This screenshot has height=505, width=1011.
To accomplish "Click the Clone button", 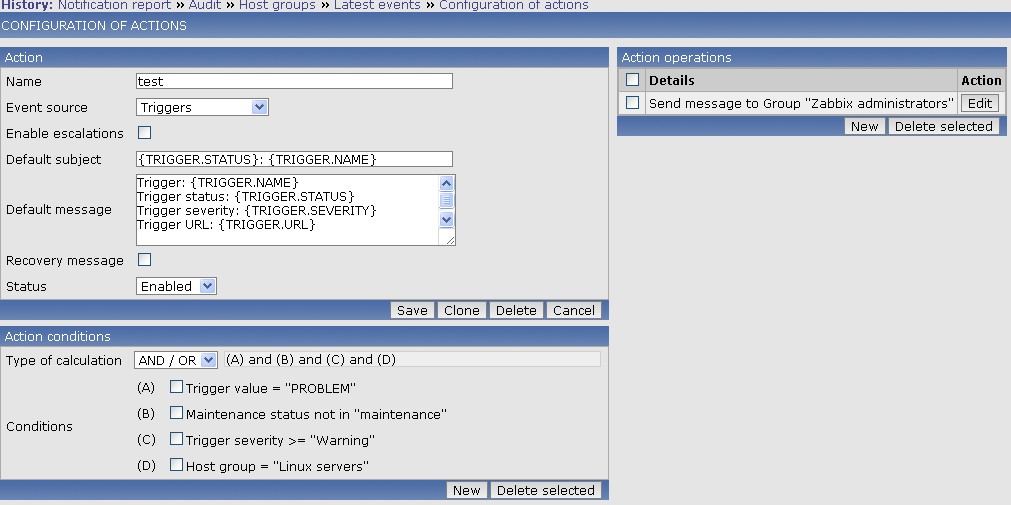I will (462, 310).
